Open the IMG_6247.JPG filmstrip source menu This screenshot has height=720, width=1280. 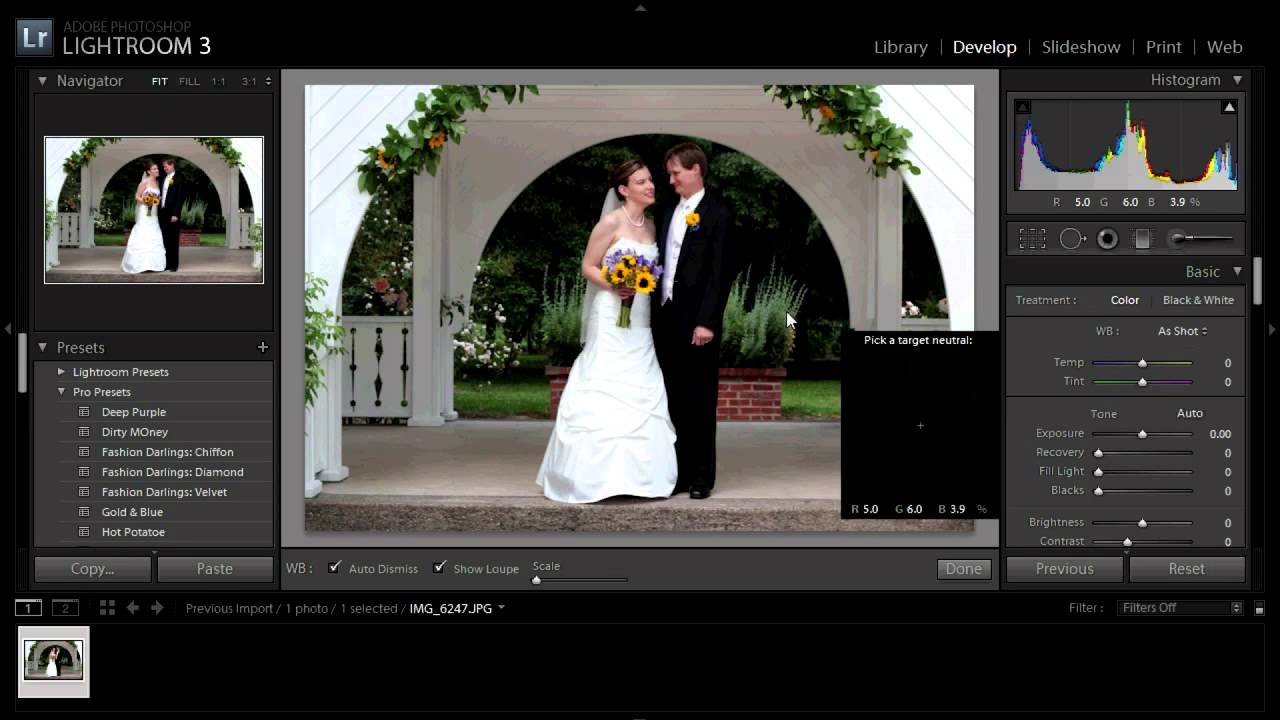click(457, 608)
